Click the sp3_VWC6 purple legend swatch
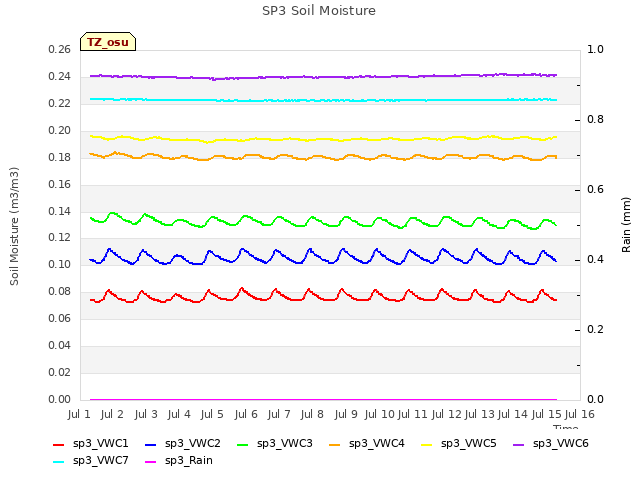Screen dimensions: 640x480 pyautogui.click(x=518, y=445)
